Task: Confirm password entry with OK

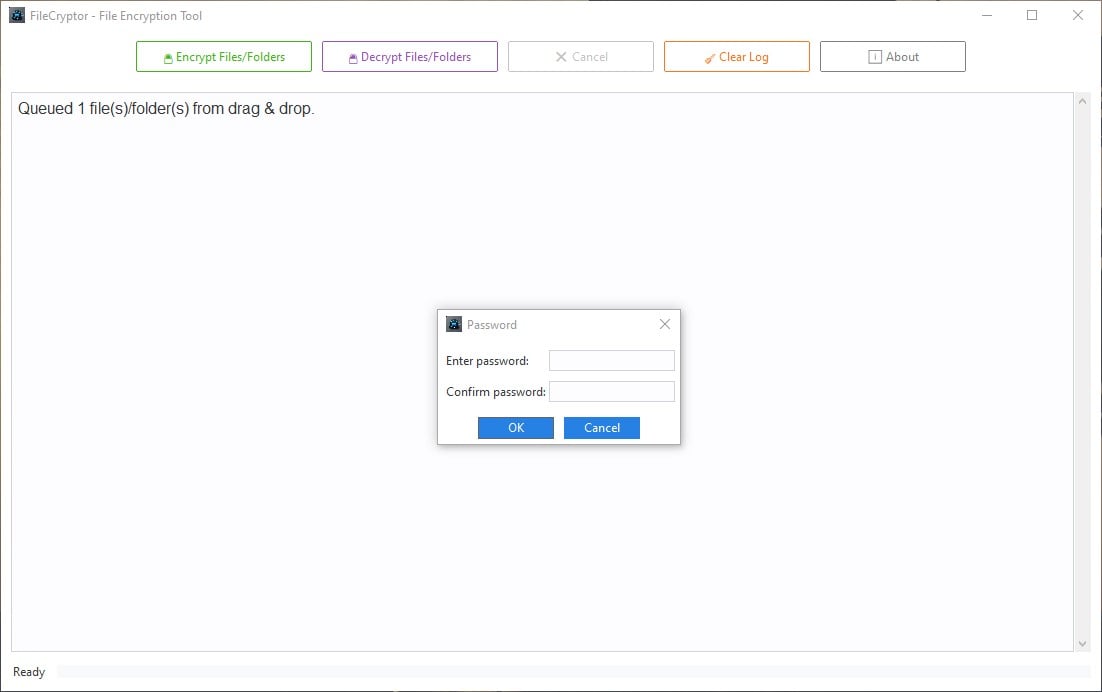Action: (515, 427)
